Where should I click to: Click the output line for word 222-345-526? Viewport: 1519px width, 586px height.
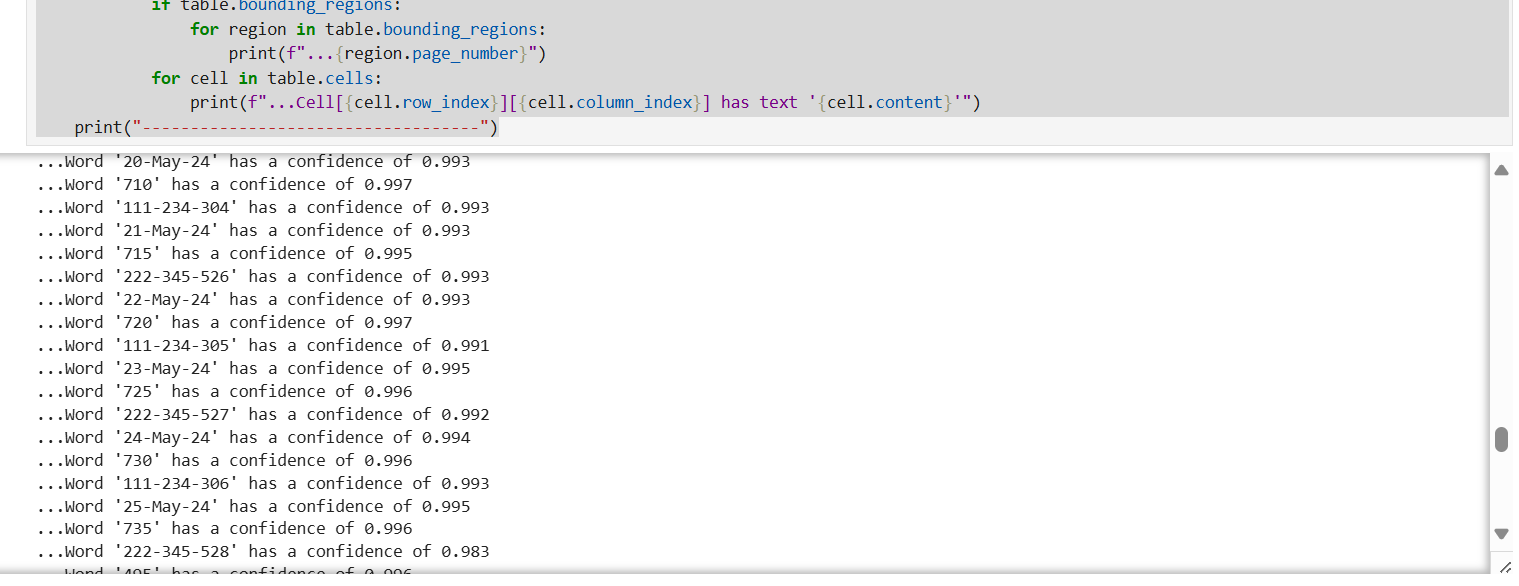[x=263, y=276]
